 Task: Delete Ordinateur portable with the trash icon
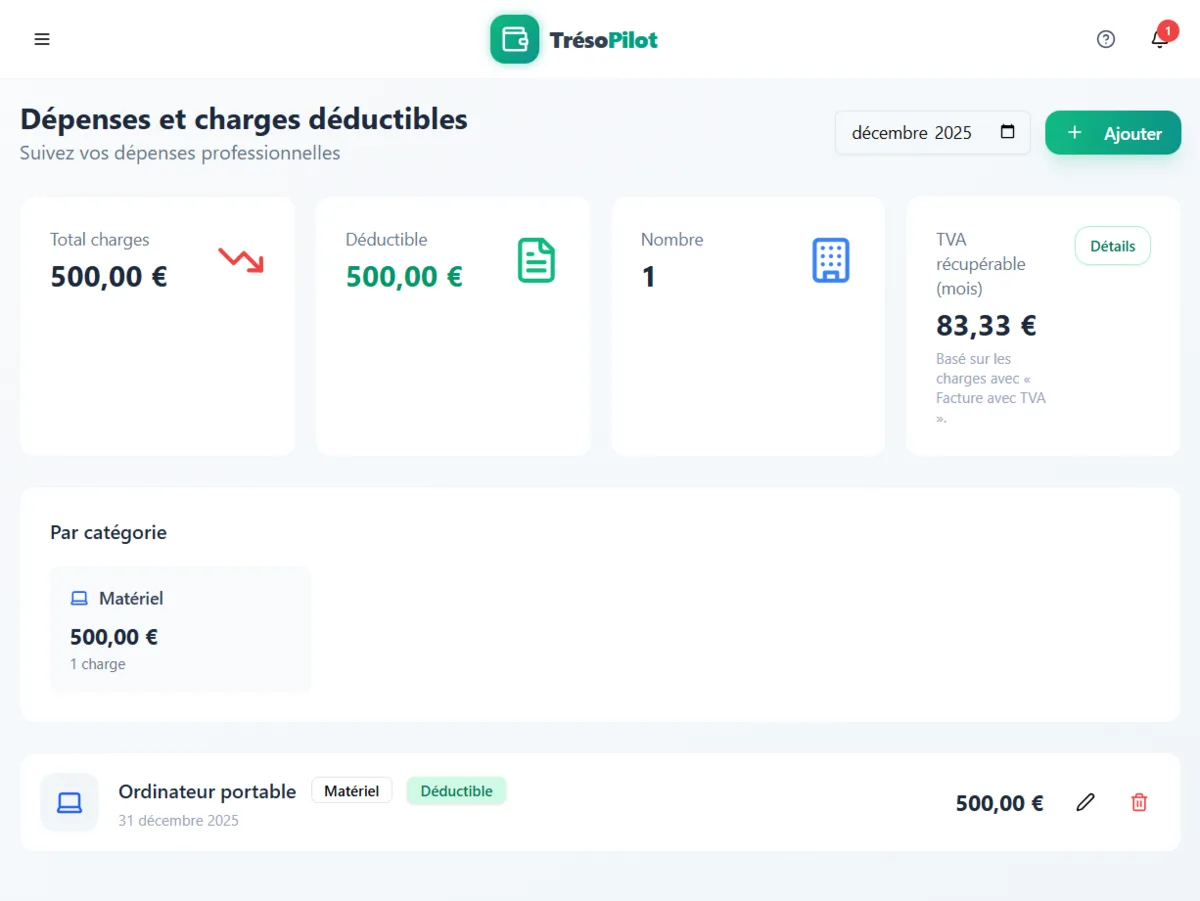click(x=1138, y=802)
